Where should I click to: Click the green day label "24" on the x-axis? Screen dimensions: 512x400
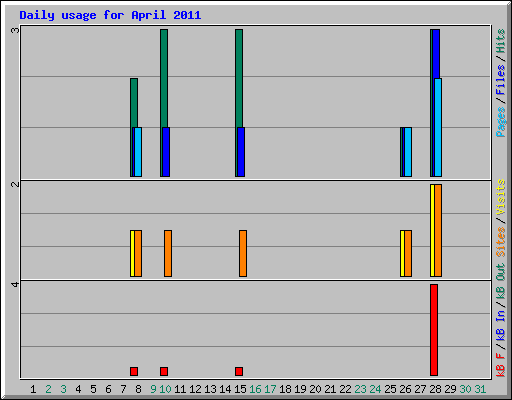coord(375,389)
